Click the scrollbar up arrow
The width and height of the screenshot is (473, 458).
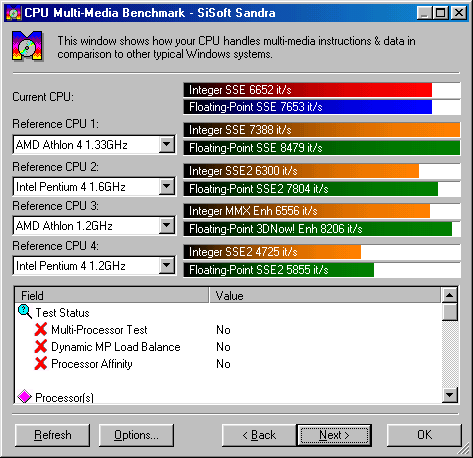pos(450,295)
